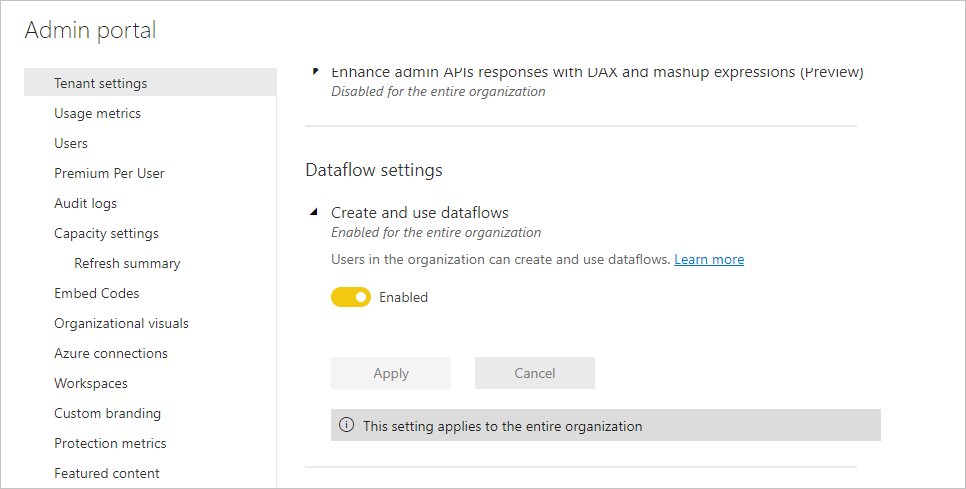This screenshot has width=966, height=489.
Task: Select Refresh summary sub-item
Action: [127, 263]
